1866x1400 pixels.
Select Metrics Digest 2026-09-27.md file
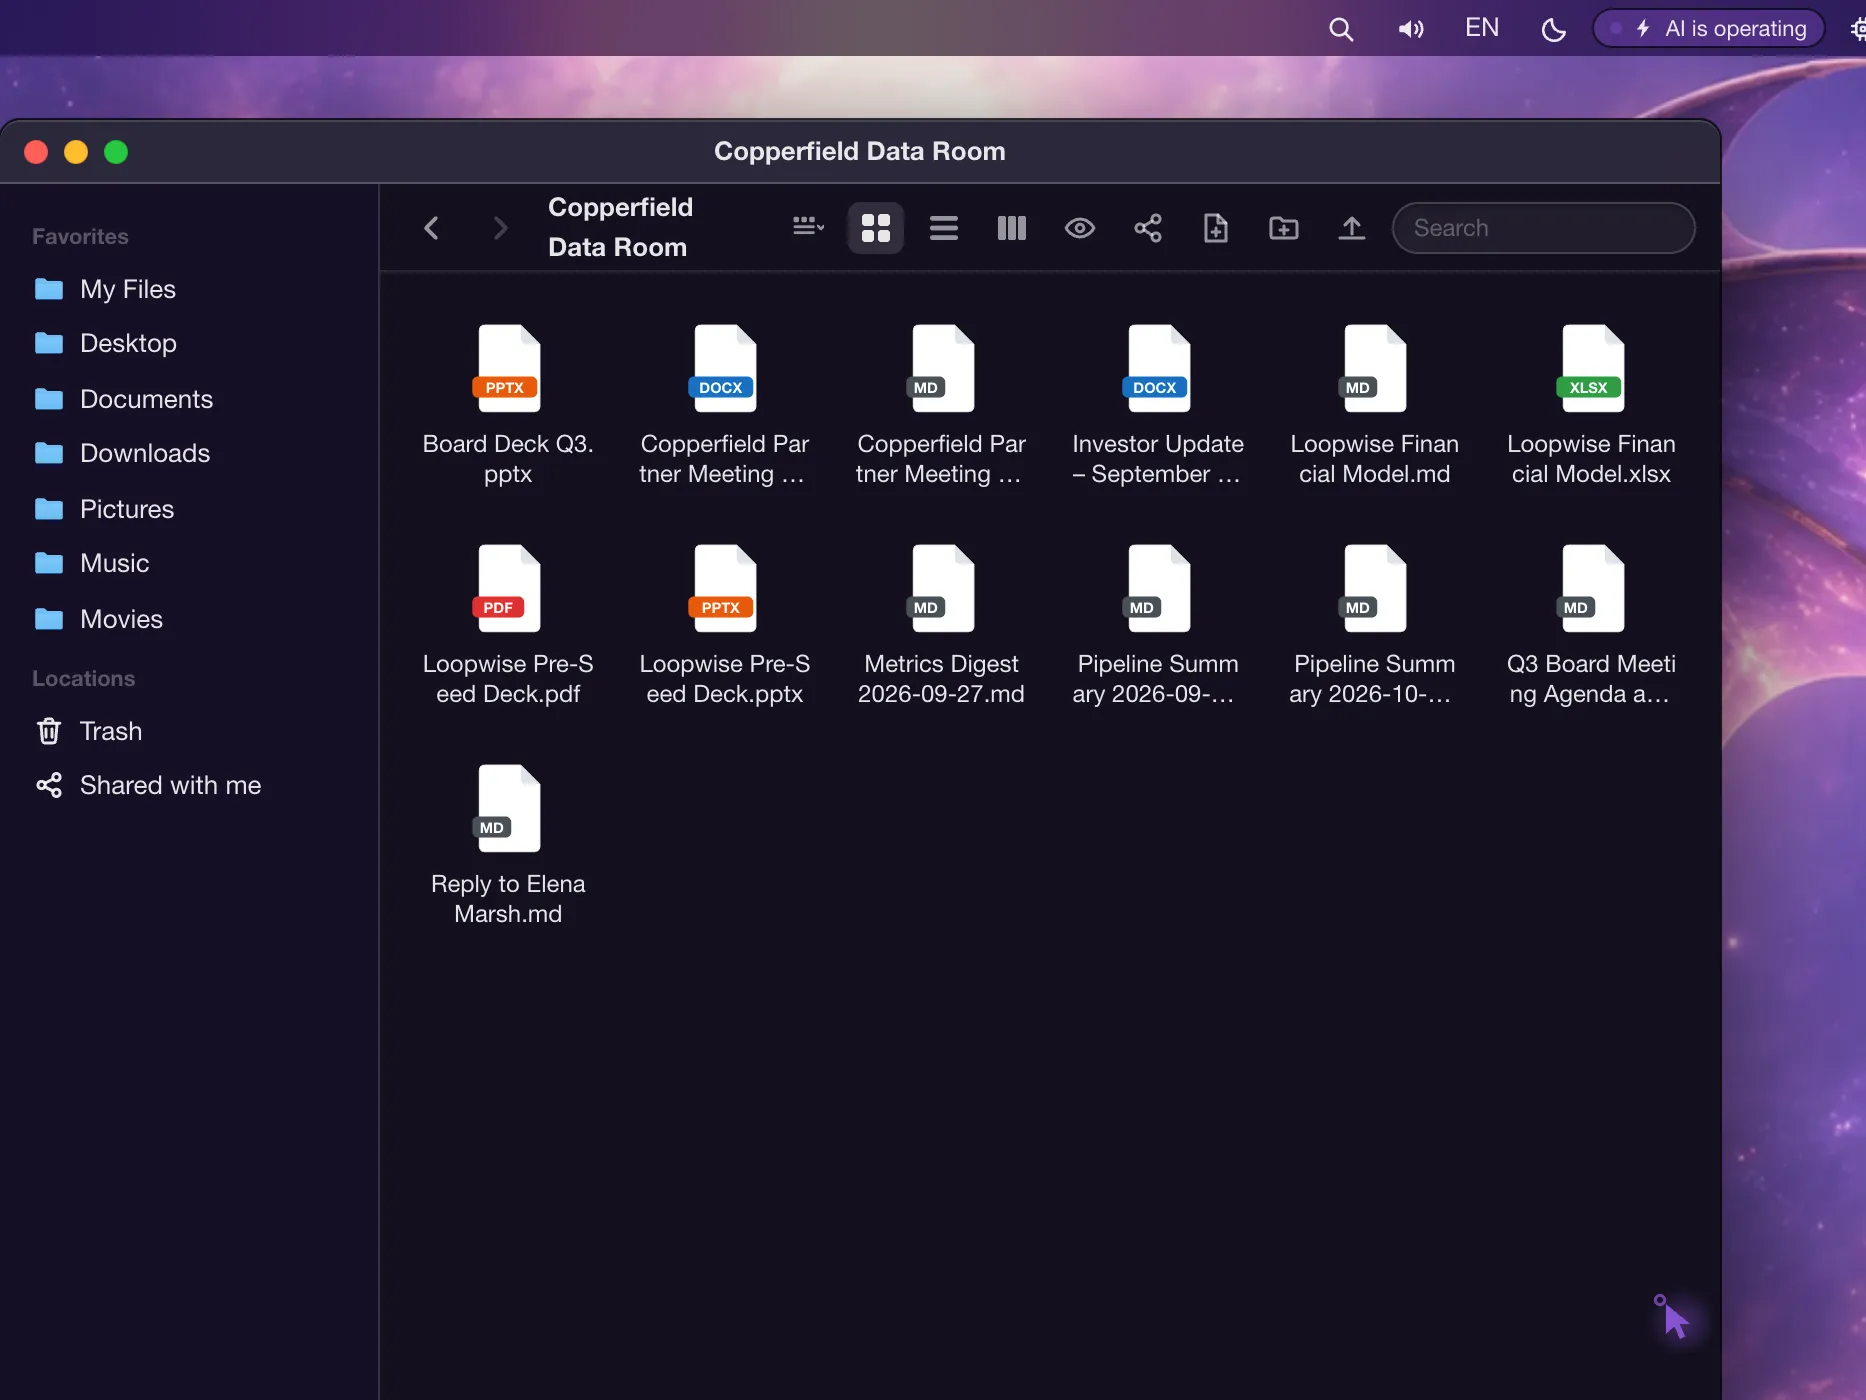tap(941, 624)
